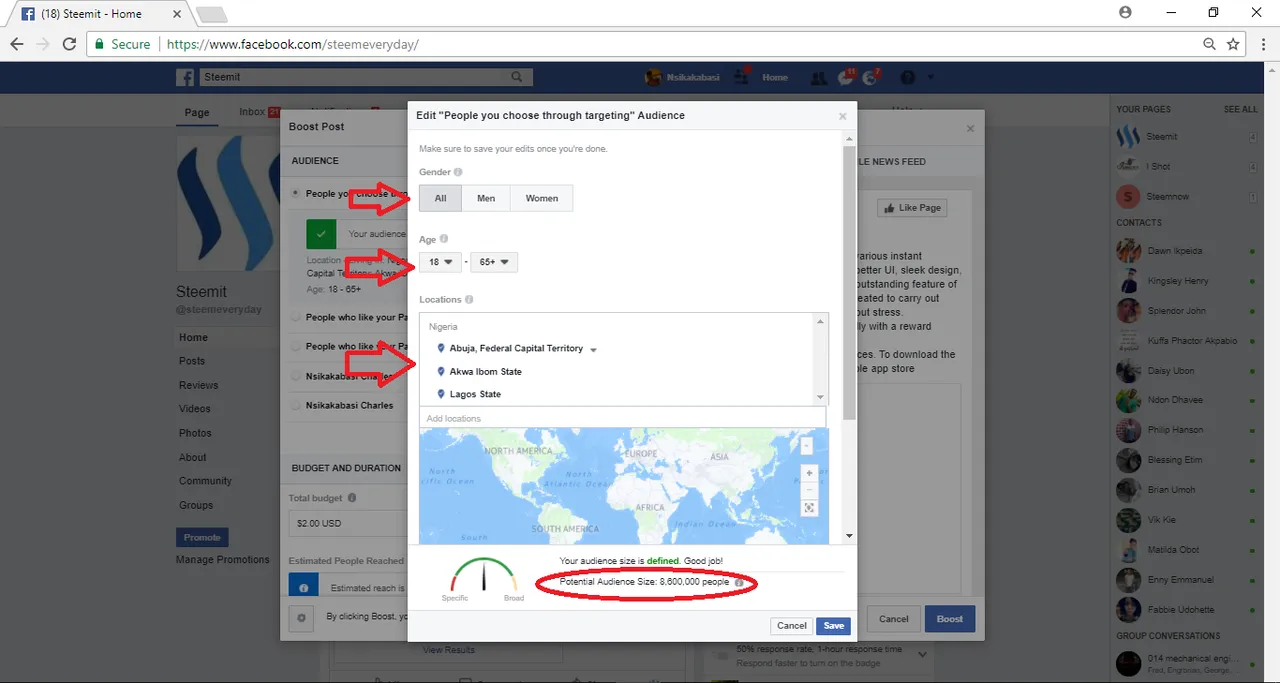1280x683 pixels.
Task: Click map fit-to-locations icon
Action: click(810, 508)
